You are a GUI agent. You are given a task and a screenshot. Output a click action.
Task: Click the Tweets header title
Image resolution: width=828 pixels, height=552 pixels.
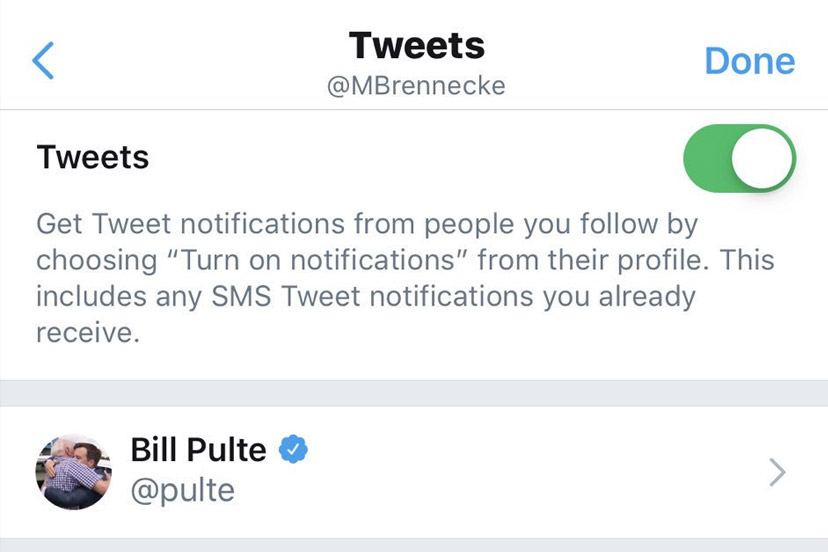(416, 45)
